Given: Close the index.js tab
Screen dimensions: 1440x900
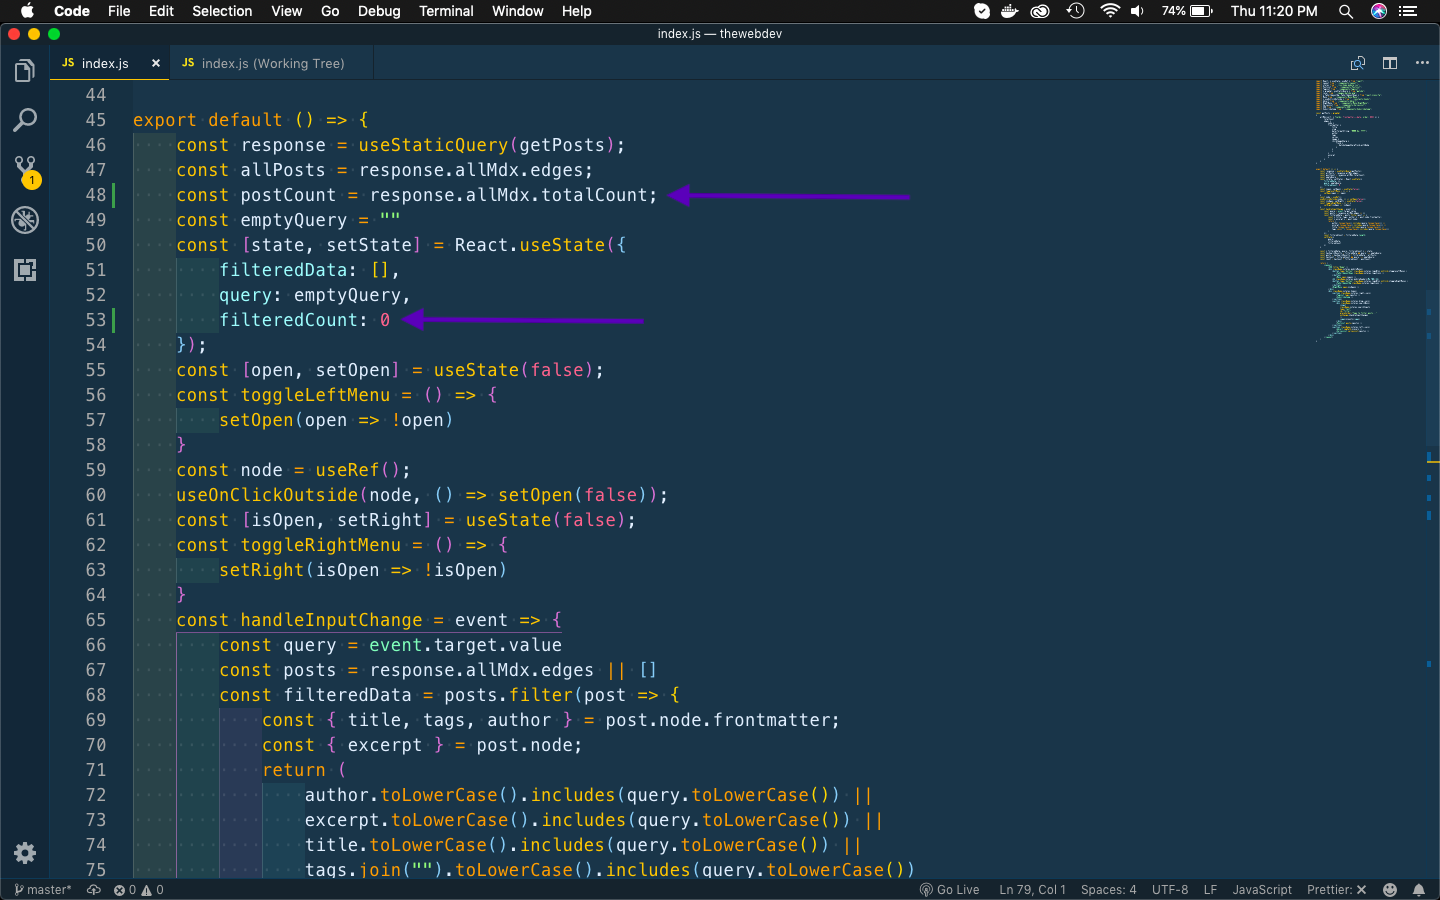Looking at the screenshot, I should [156, 63].
